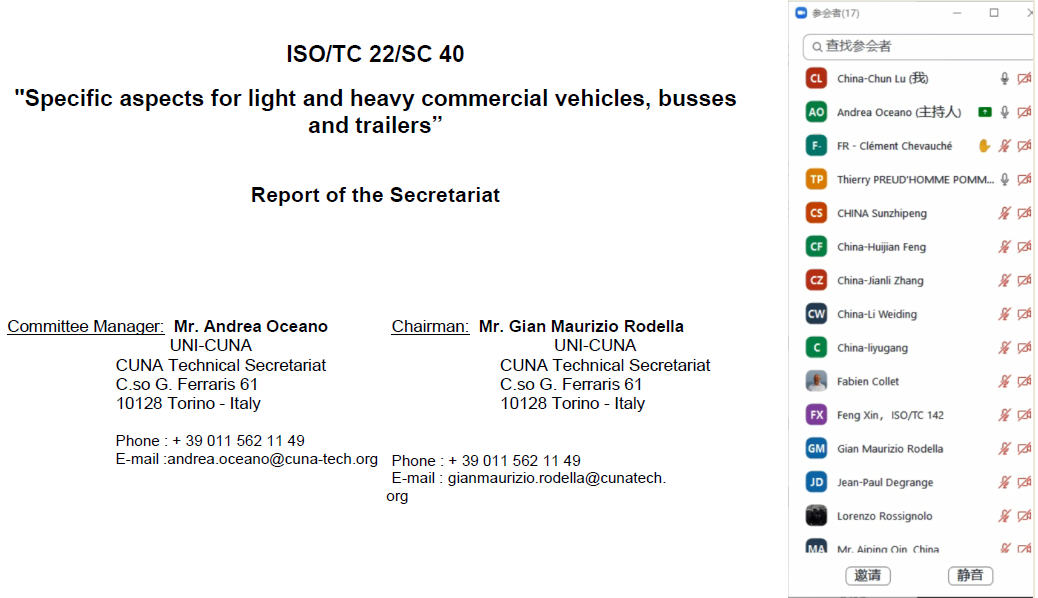Toggle Thierry PREUD'HOMME's microphone status
Image resolution: width=1038 pixels, height=598 pixels.
click(1005, 180)
